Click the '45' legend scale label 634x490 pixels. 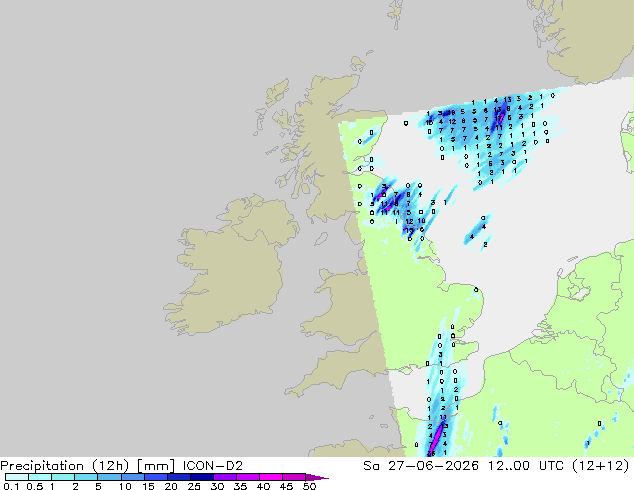(286, 486)
